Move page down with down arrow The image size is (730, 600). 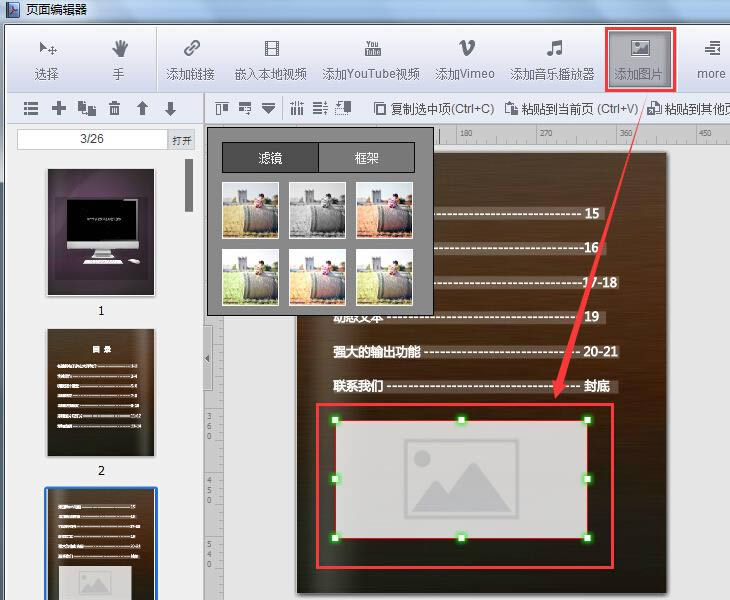click(x=170, y=108)
